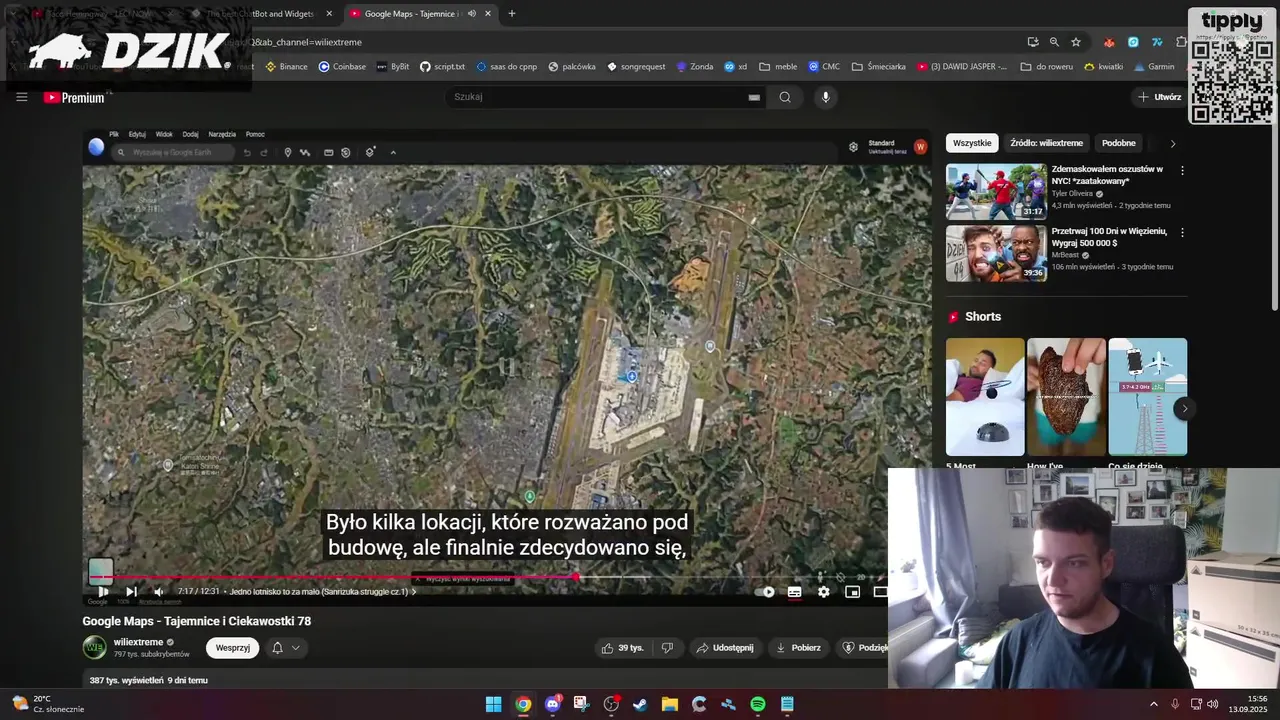Select the Wszystkie filter chip
Image resolution: width=1280 pixels, height=720 pixels.
(x=972, y=143)
